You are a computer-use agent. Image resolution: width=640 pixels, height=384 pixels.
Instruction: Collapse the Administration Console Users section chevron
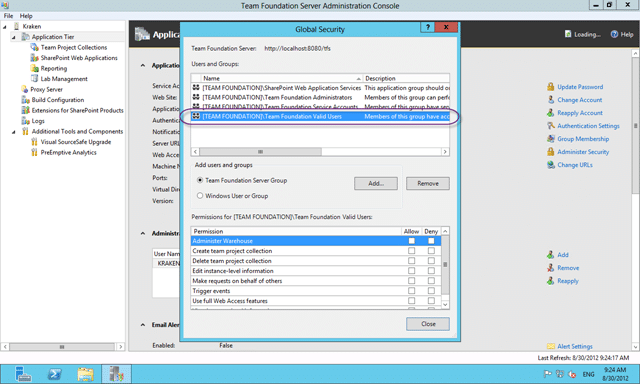point(143,233)
